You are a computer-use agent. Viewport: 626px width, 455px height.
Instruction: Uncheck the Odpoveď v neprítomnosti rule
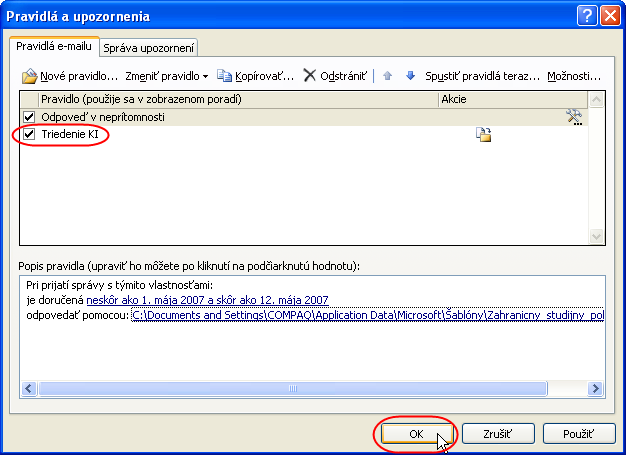pos(29,117)
